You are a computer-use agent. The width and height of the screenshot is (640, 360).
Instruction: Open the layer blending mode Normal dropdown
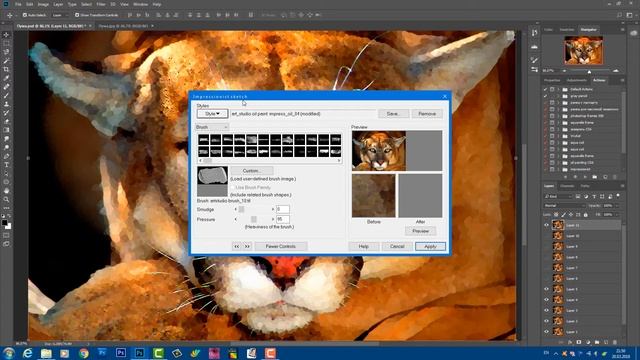(x=564, y=205)
